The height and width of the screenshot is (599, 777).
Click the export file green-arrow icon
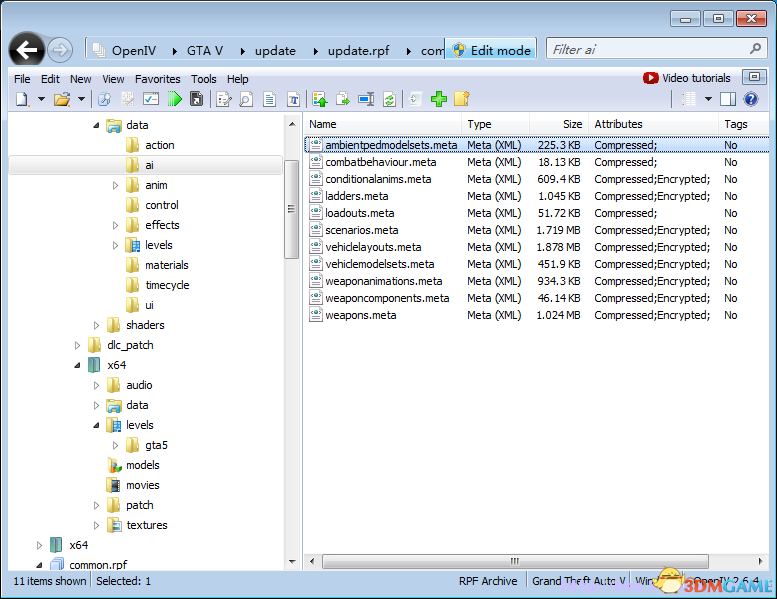343,99
